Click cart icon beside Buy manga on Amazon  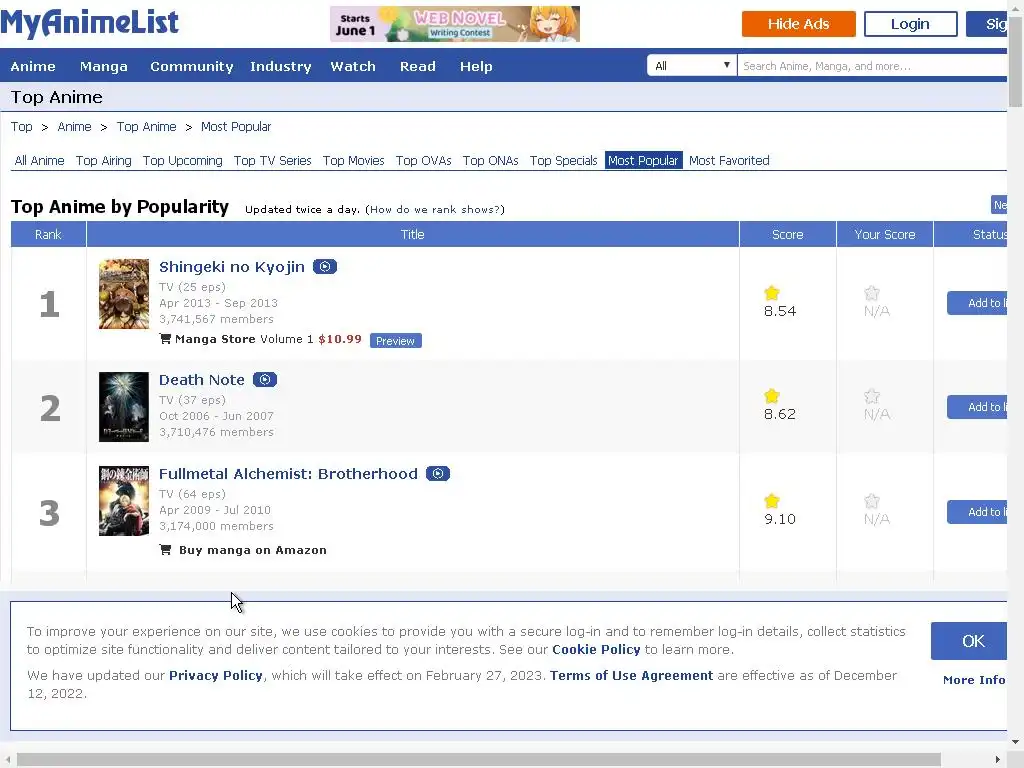click(x=165, y=550)
